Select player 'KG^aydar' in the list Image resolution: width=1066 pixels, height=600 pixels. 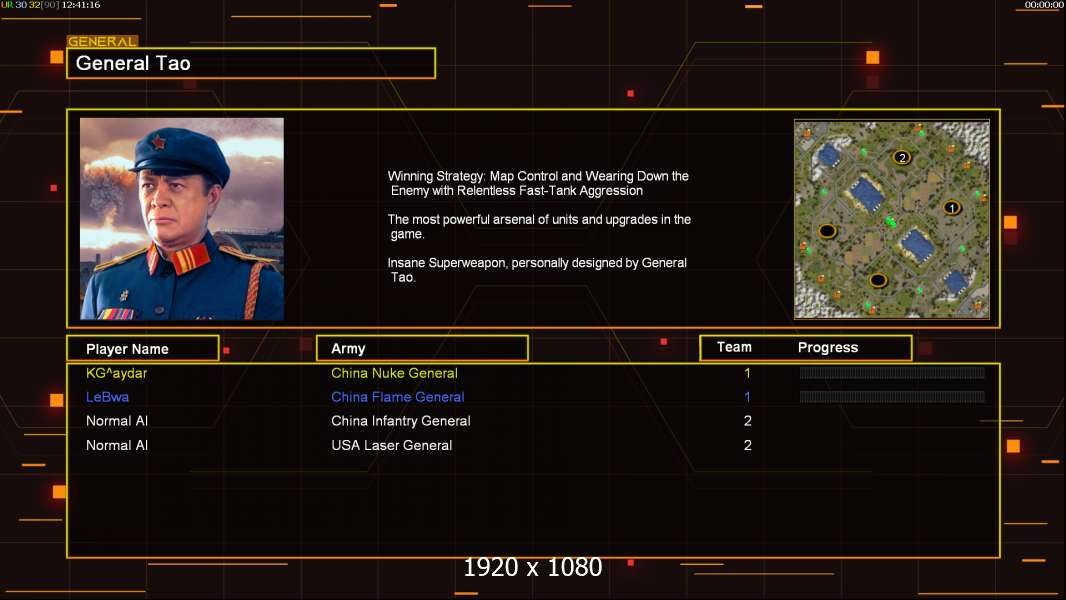(x=116, y=373)
